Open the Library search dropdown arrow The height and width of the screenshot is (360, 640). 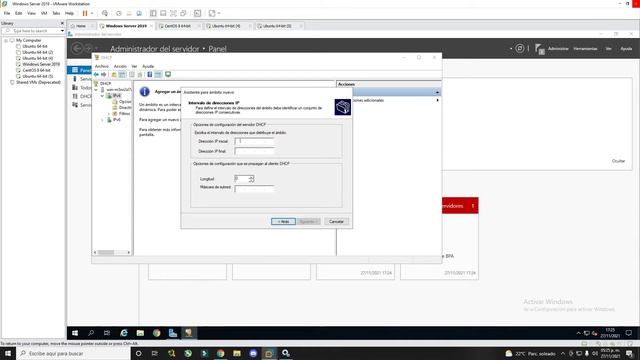(x=62, y=31)
